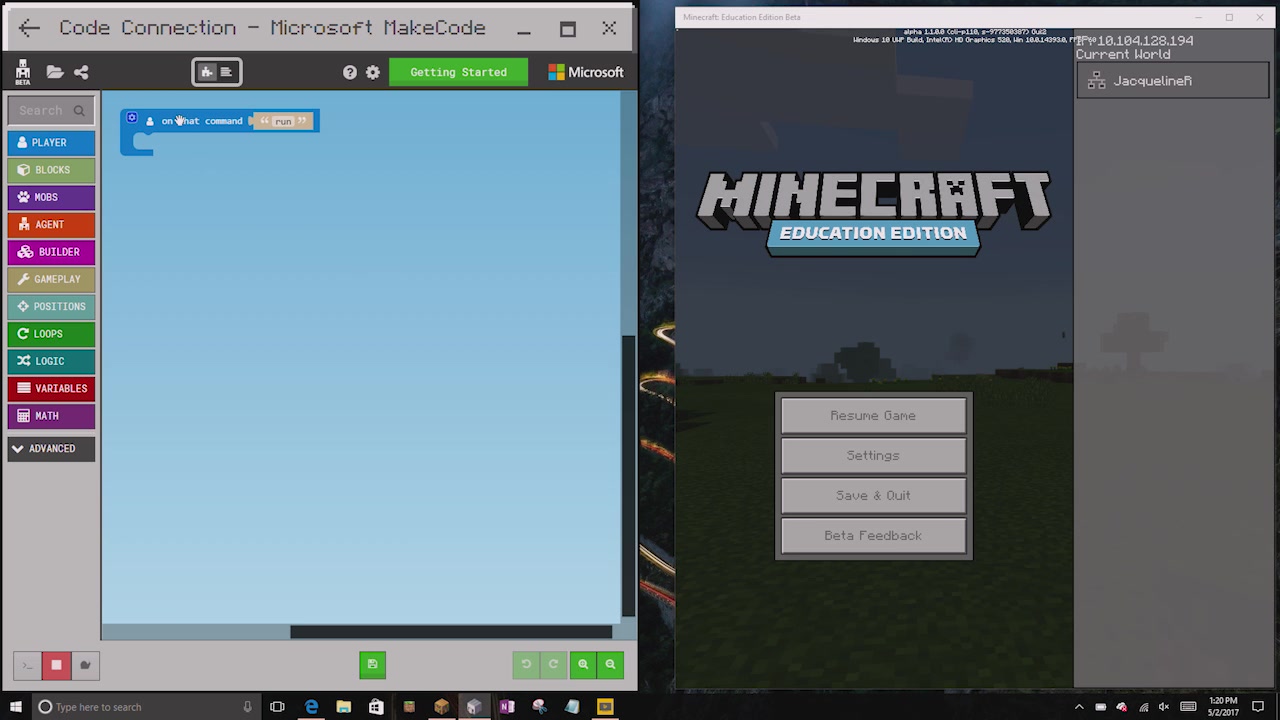Screen dimensions: 1280x720
Task: Click the "run" text field in block
Action: click(283, 121)
